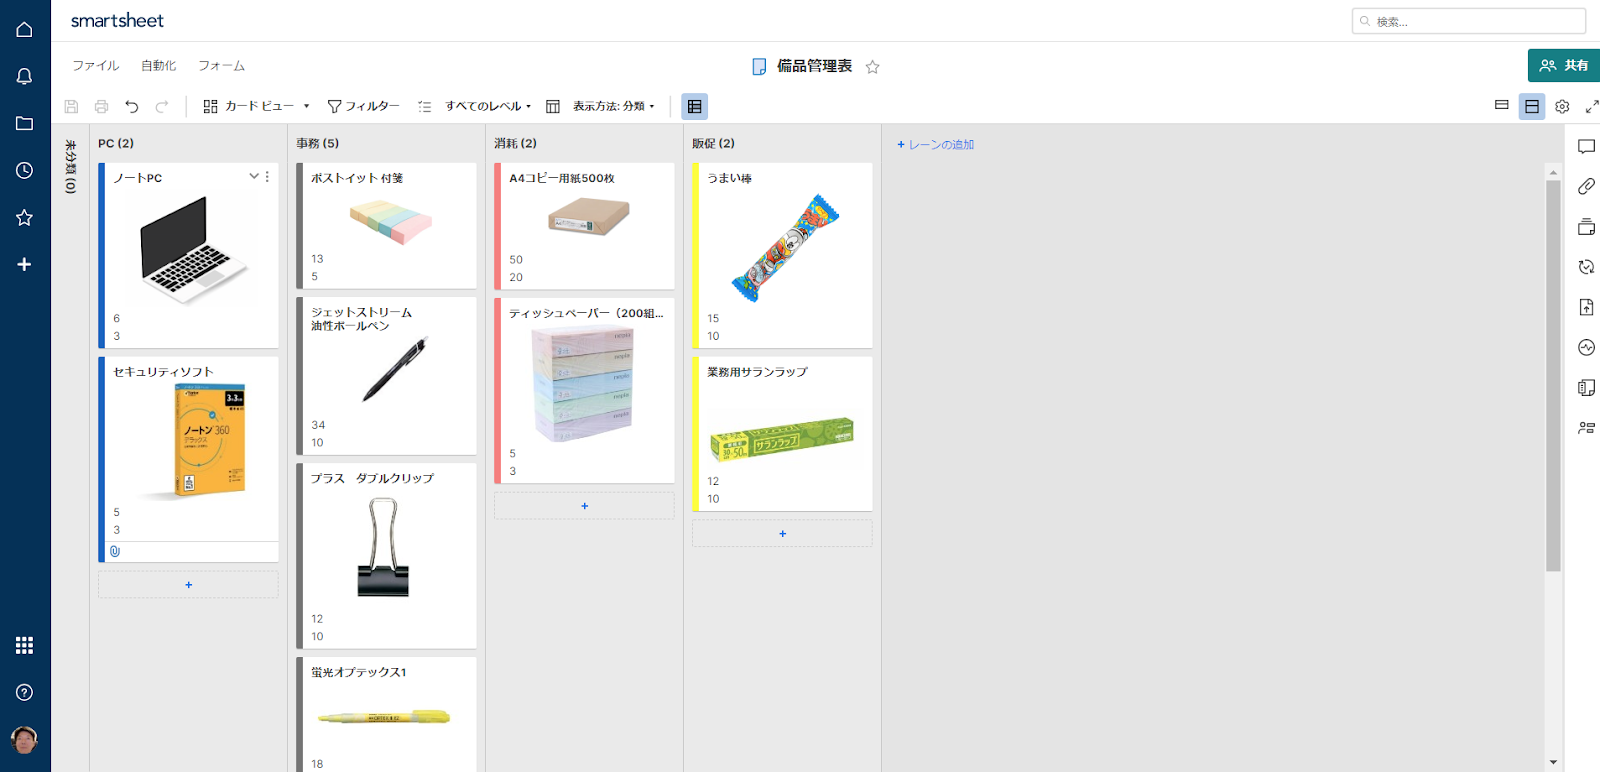
Task: Undo last action
Action: 132,106
